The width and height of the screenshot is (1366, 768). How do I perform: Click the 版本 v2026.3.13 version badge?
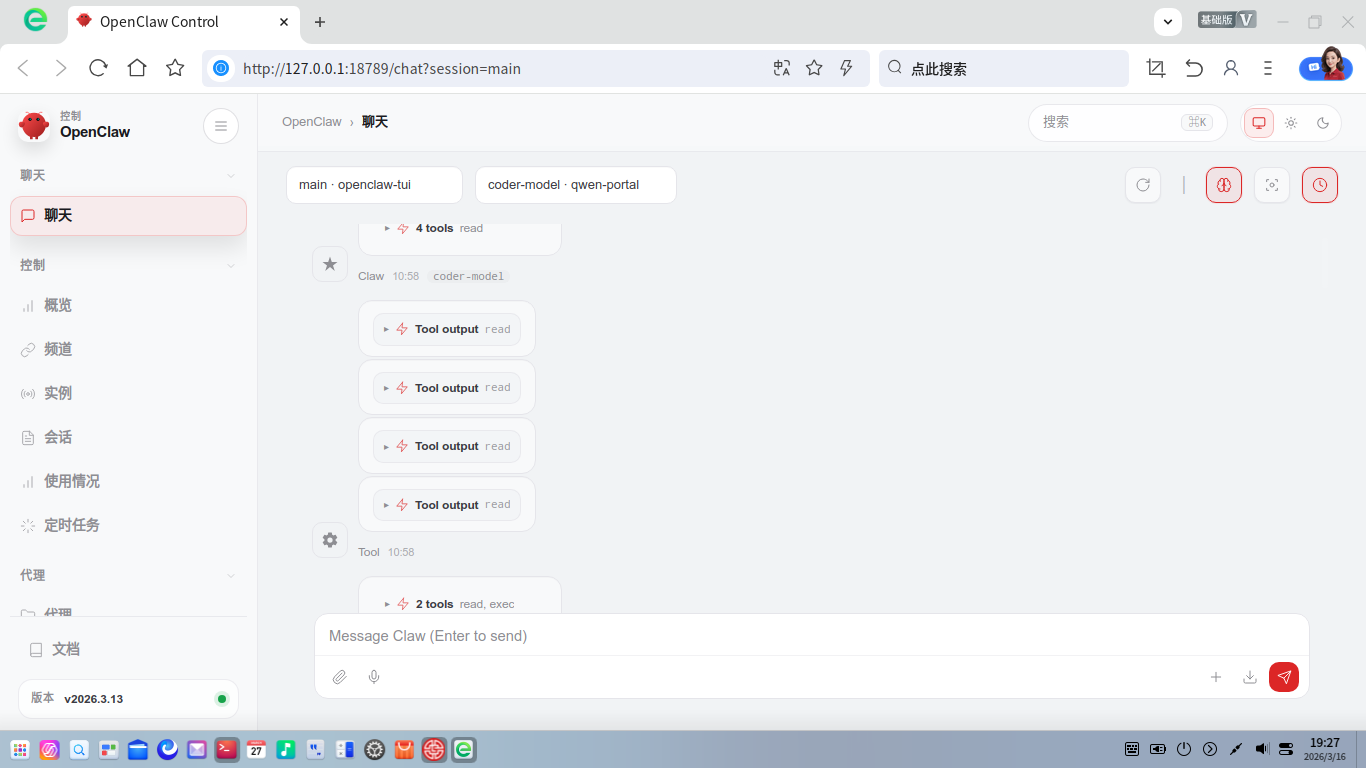pyautogui.click(x=128, y=699)
